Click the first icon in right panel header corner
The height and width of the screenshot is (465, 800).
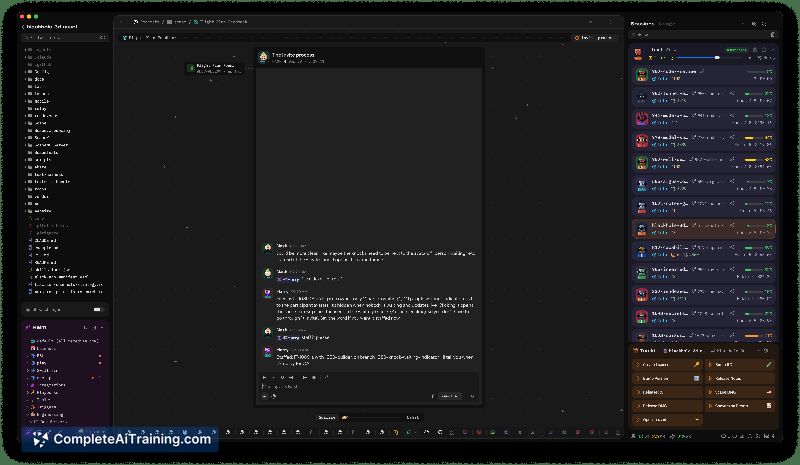pyautogui.click(x=754, y=23)
